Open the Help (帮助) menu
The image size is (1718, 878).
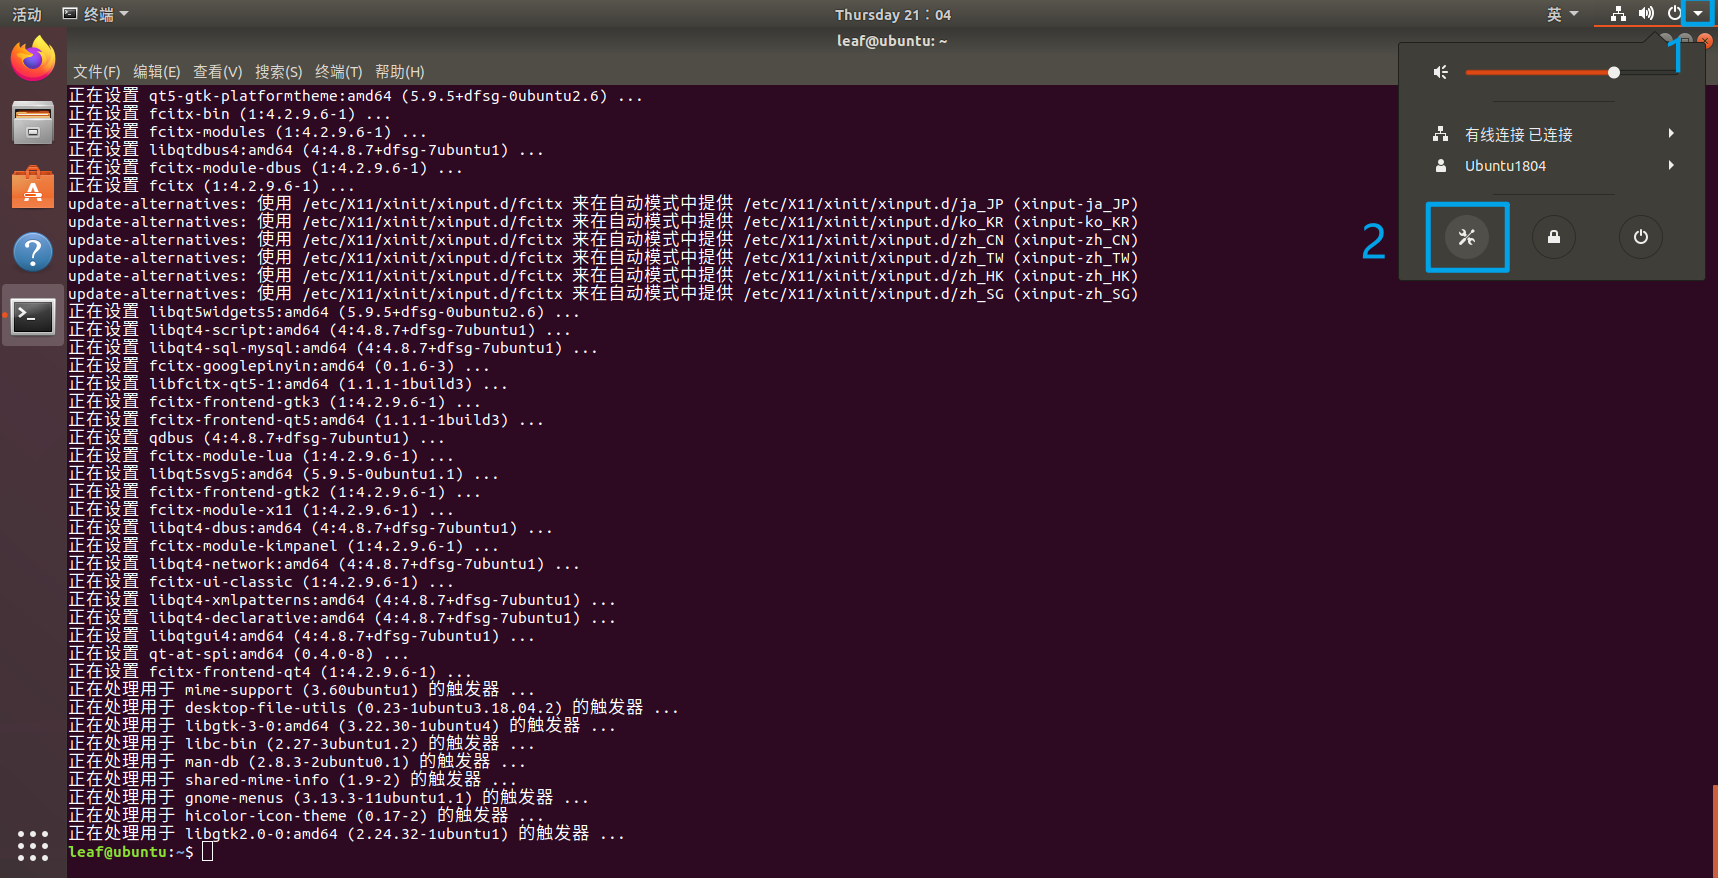click(x=399, y=72)
